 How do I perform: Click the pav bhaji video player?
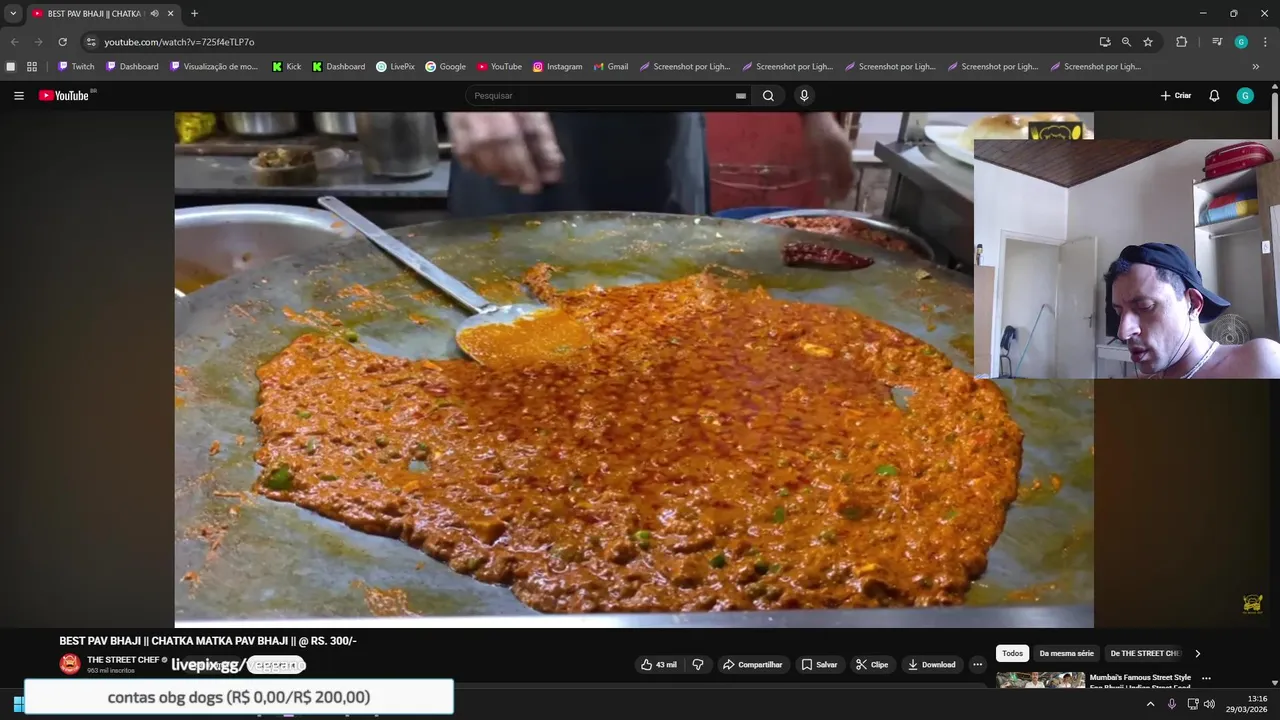click(634, 370)
